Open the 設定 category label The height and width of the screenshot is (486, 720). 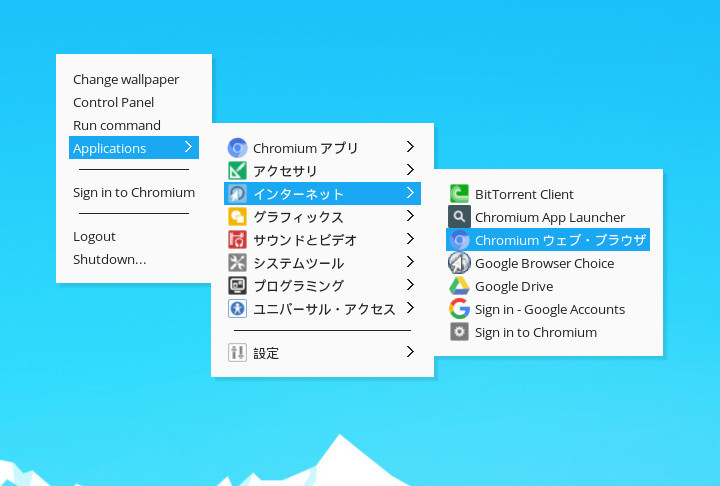pos(266,353)
